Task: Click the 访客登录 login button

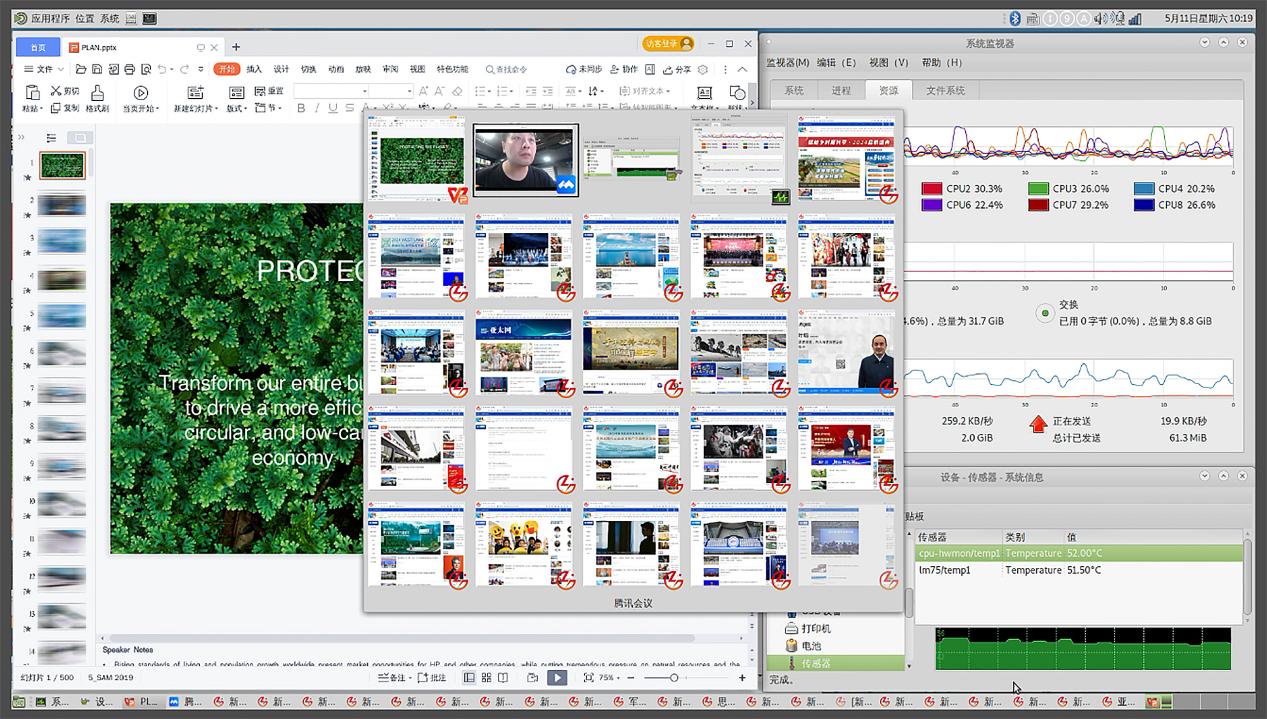Action: tap(668, 44)
